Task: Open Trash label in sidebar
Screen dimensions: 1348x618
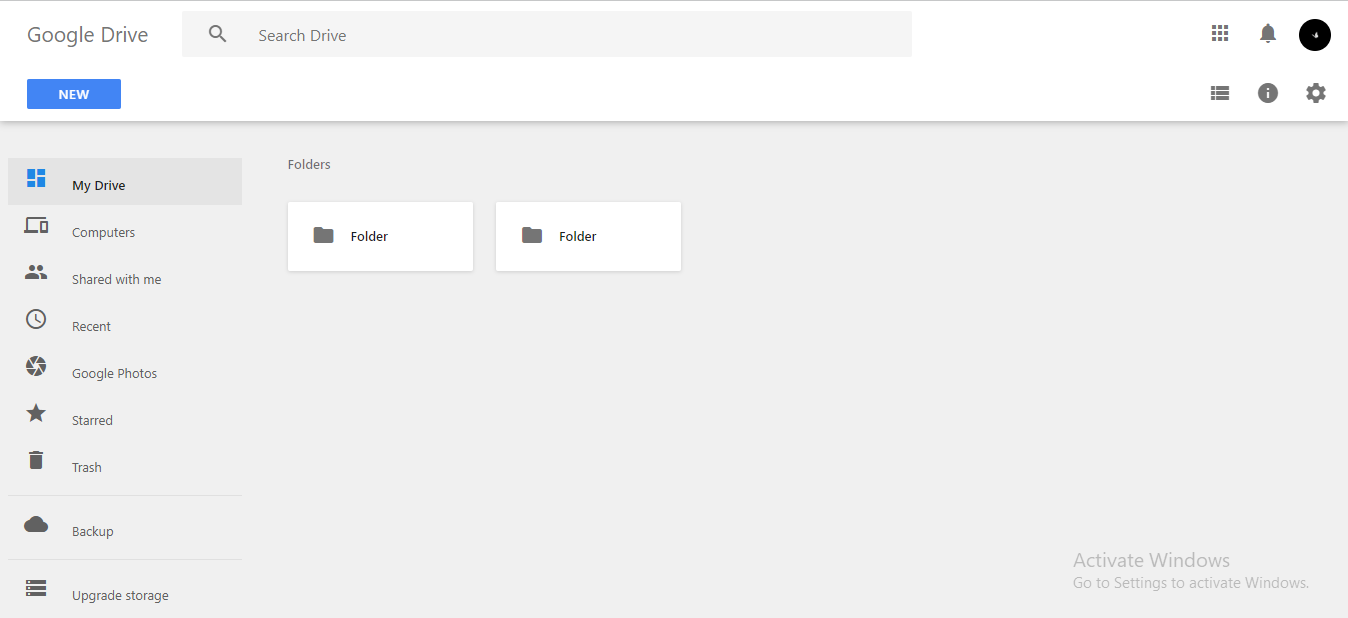Action: click(x=87, y=468)
